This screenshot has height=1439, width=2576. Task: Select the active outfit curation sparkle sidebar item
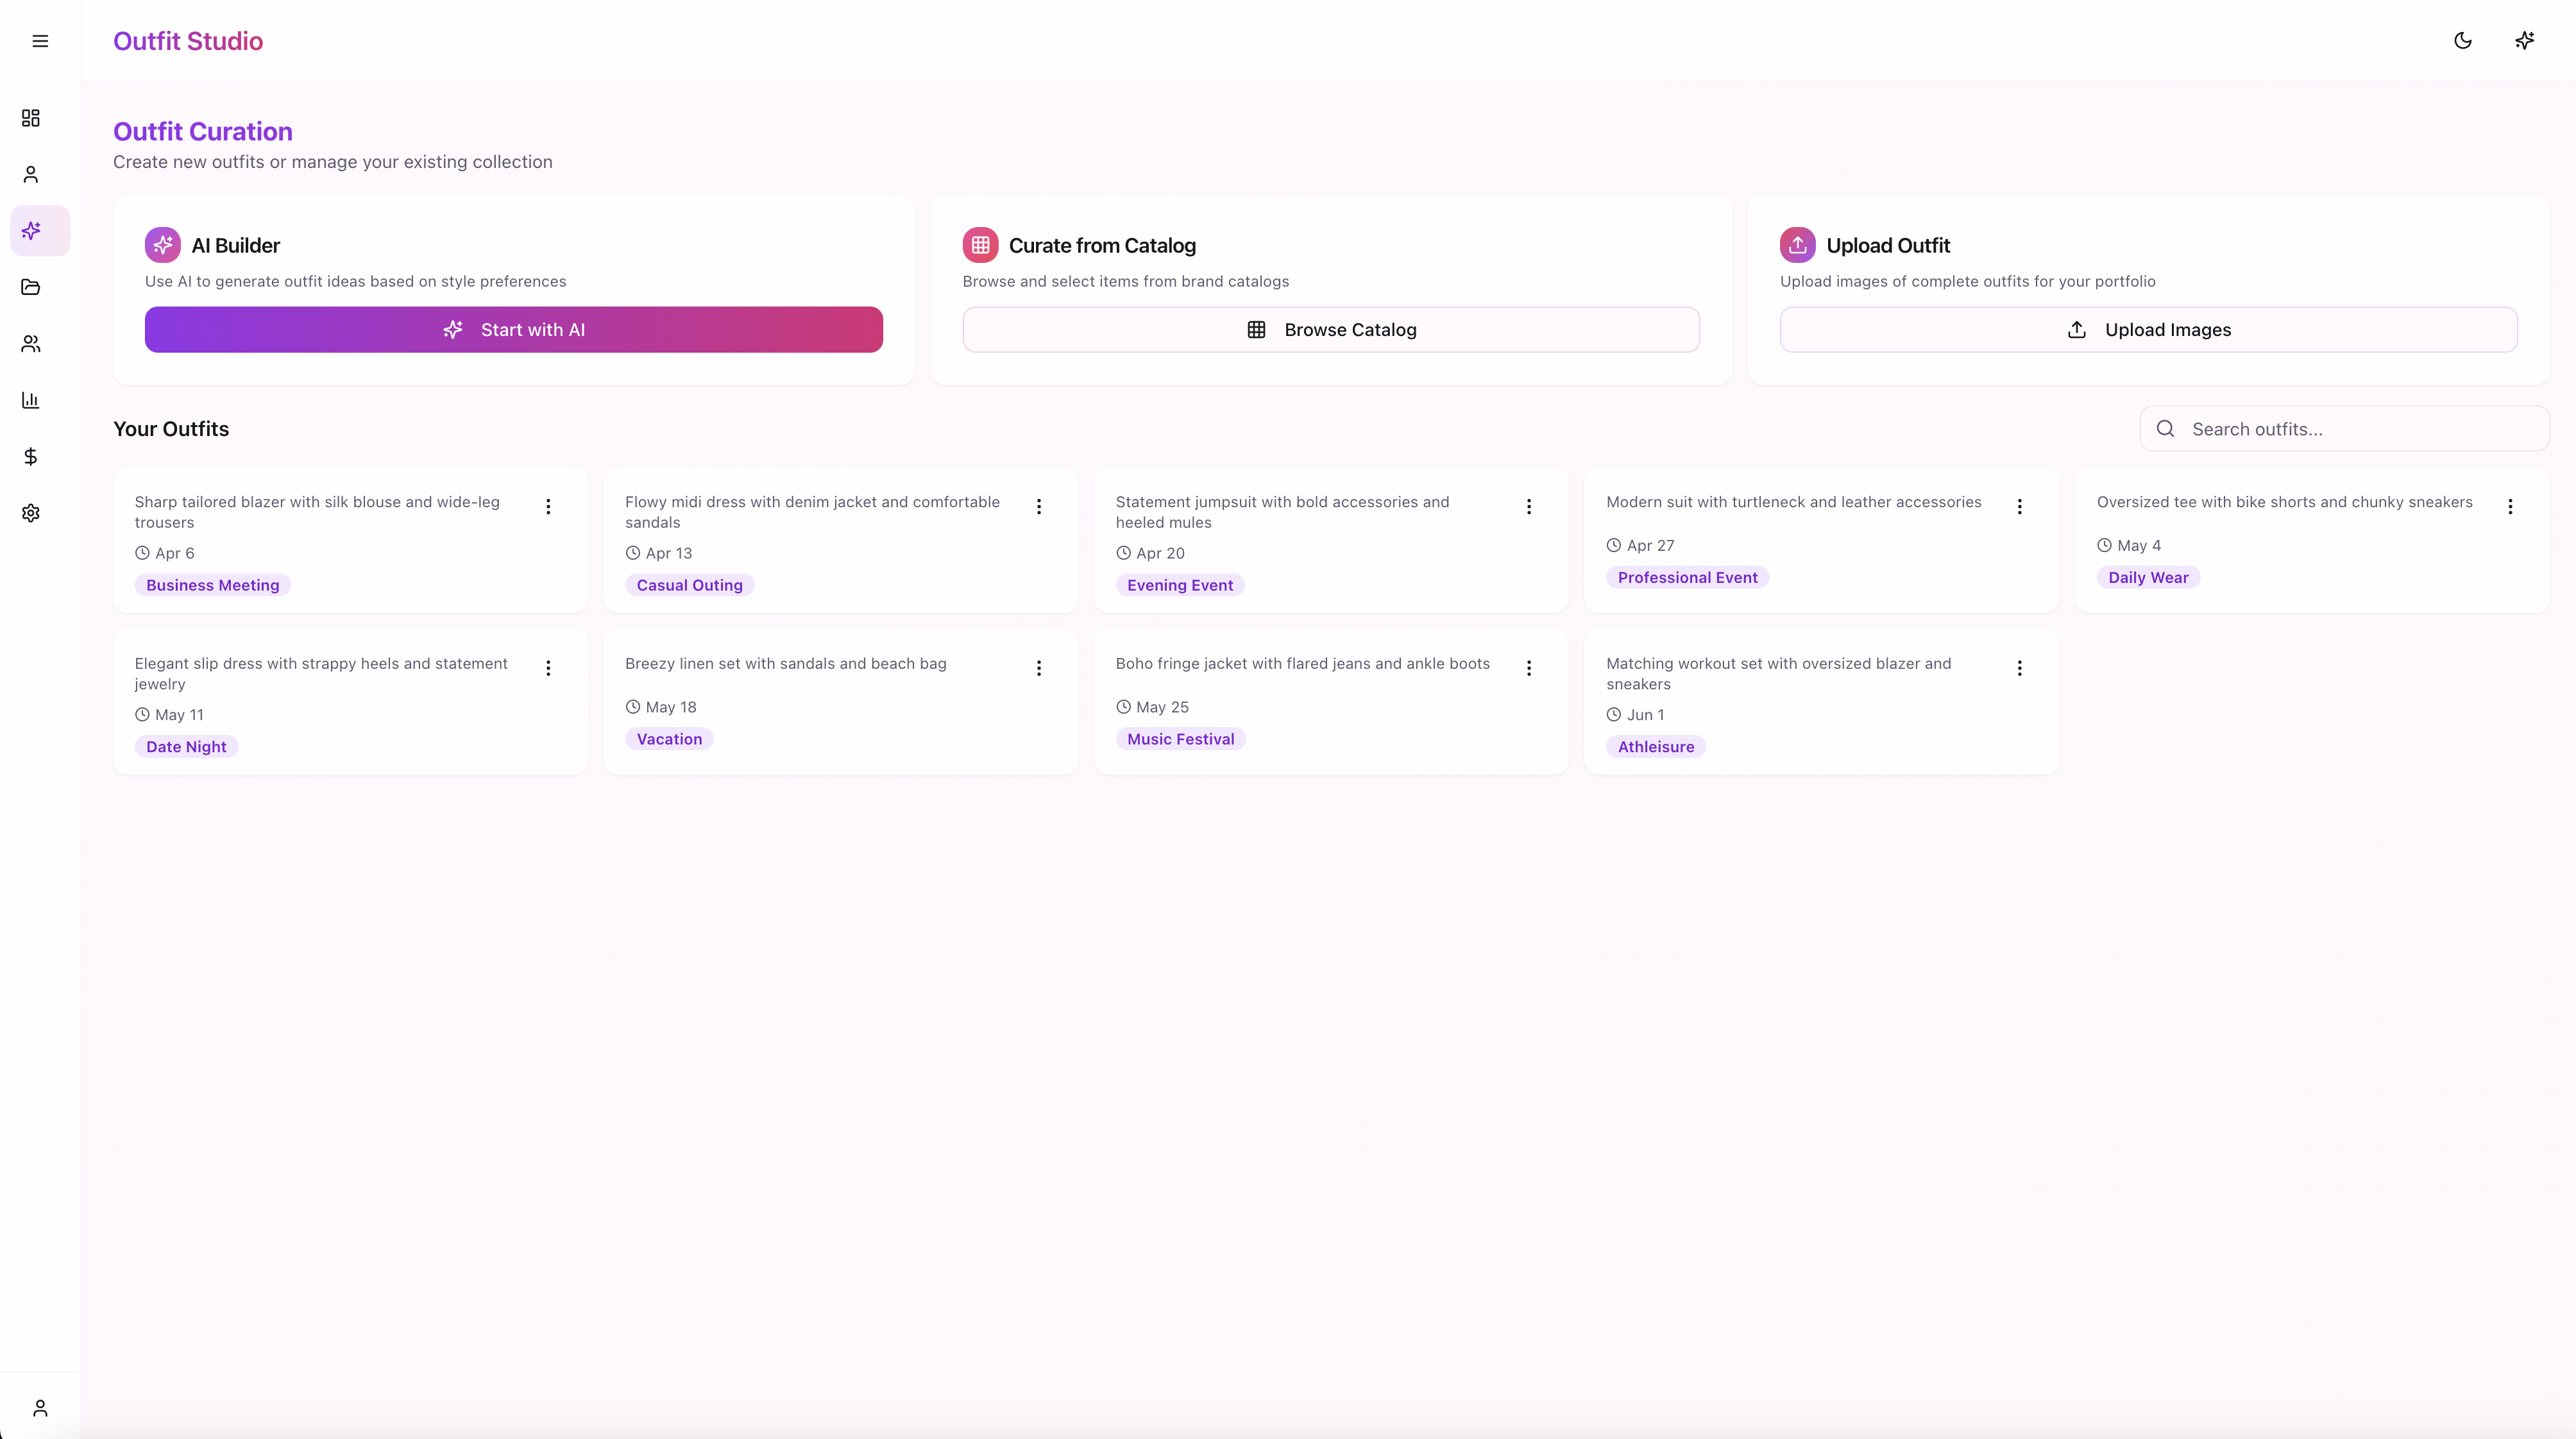click(x=31, y=231)
